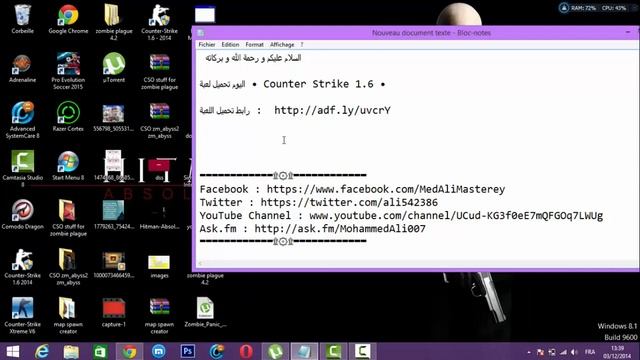Click the RAM usage widget

tap(577, 8)
